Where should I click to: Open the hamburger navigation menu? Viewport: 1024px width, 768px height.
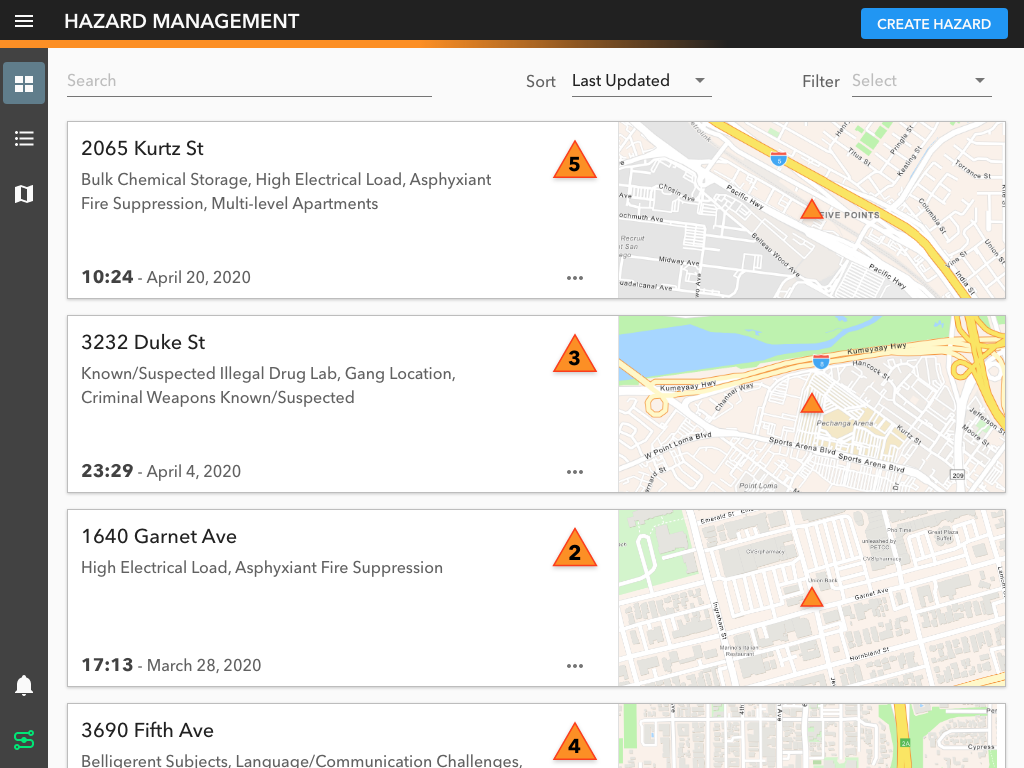tap(24, 22)
